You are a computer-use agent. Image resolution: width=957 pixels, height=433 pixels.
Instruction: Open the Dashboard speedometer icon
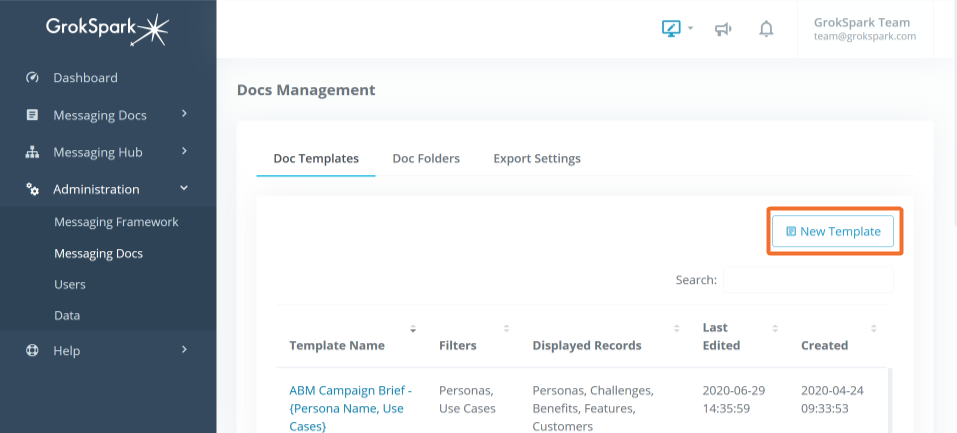32,78
